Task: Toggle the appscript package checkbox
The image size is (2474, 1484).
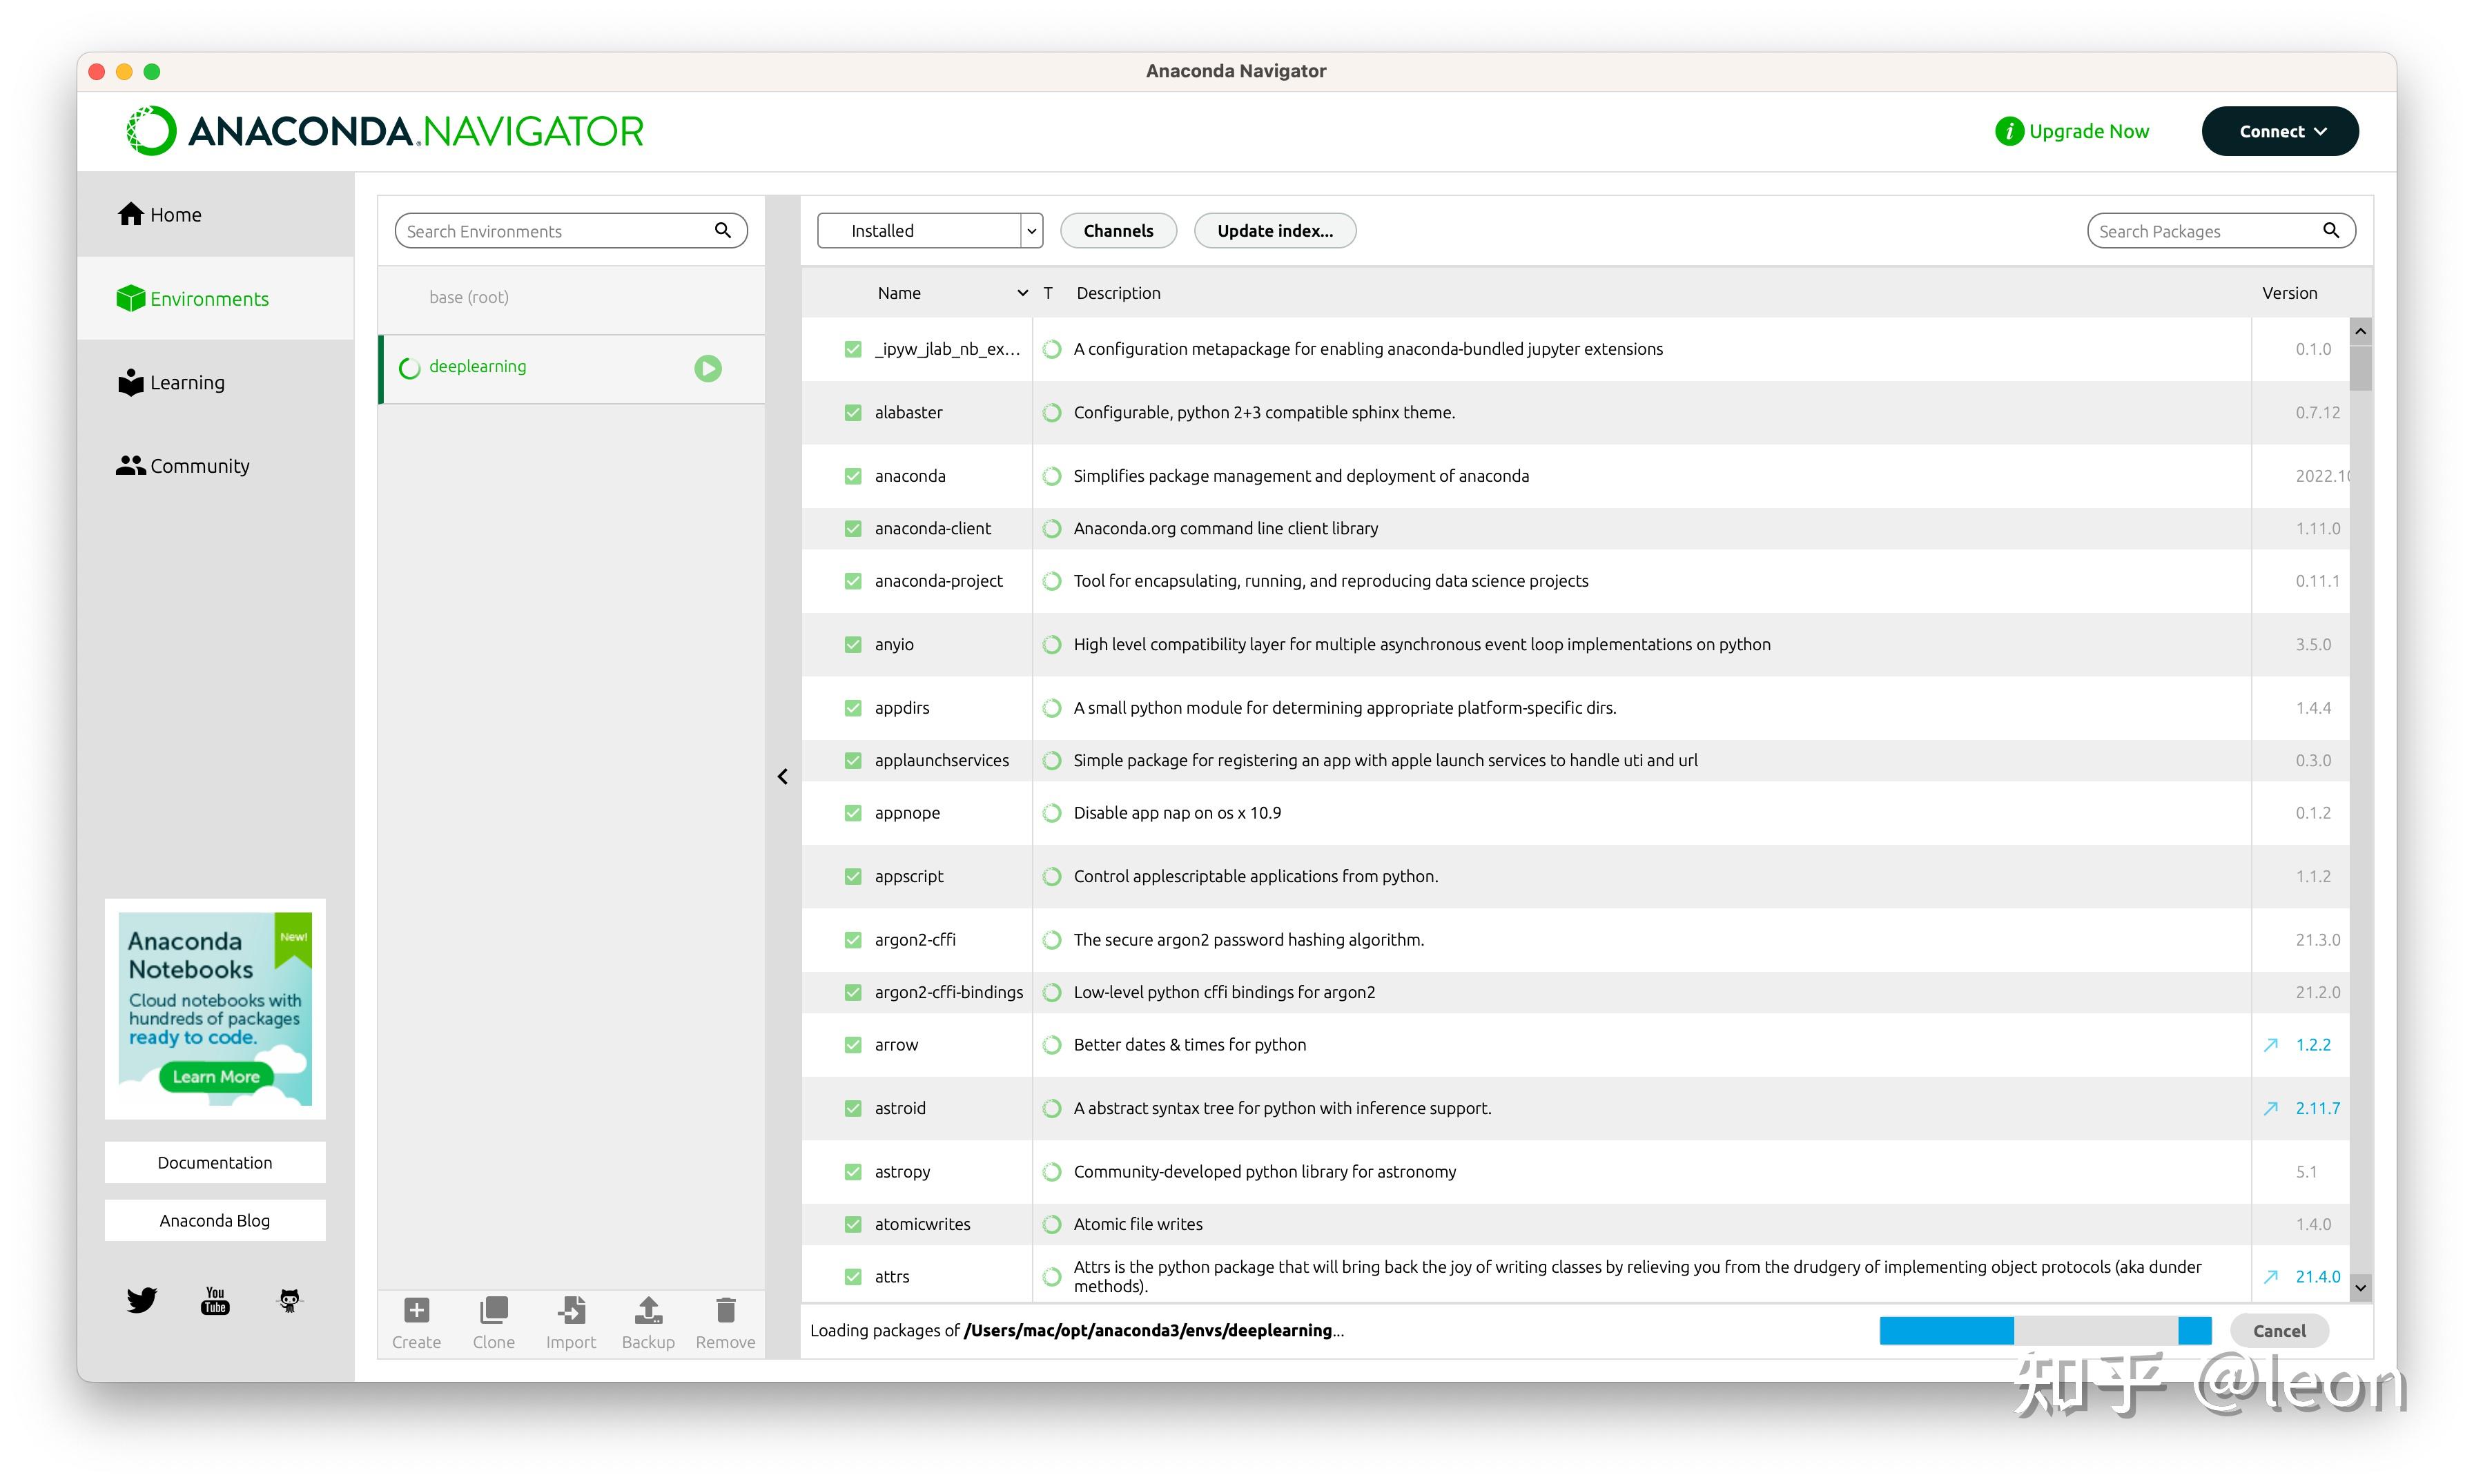Action: coord(853,877)
